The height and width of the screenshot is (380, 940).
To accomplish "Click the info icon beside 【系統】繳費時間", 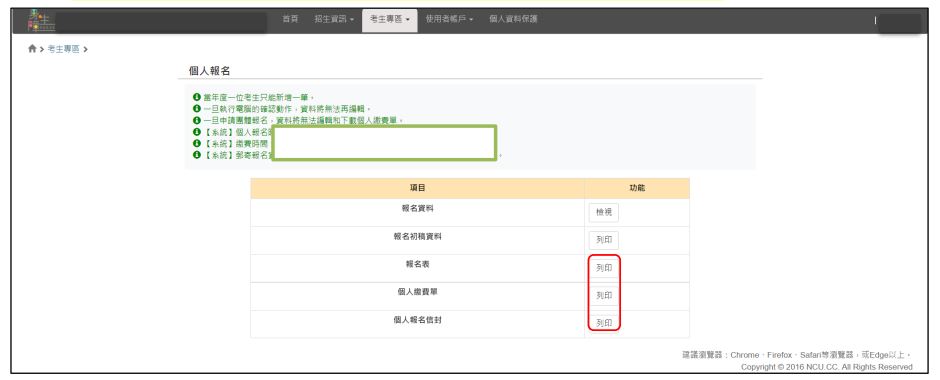I will [x=196, y=143].
